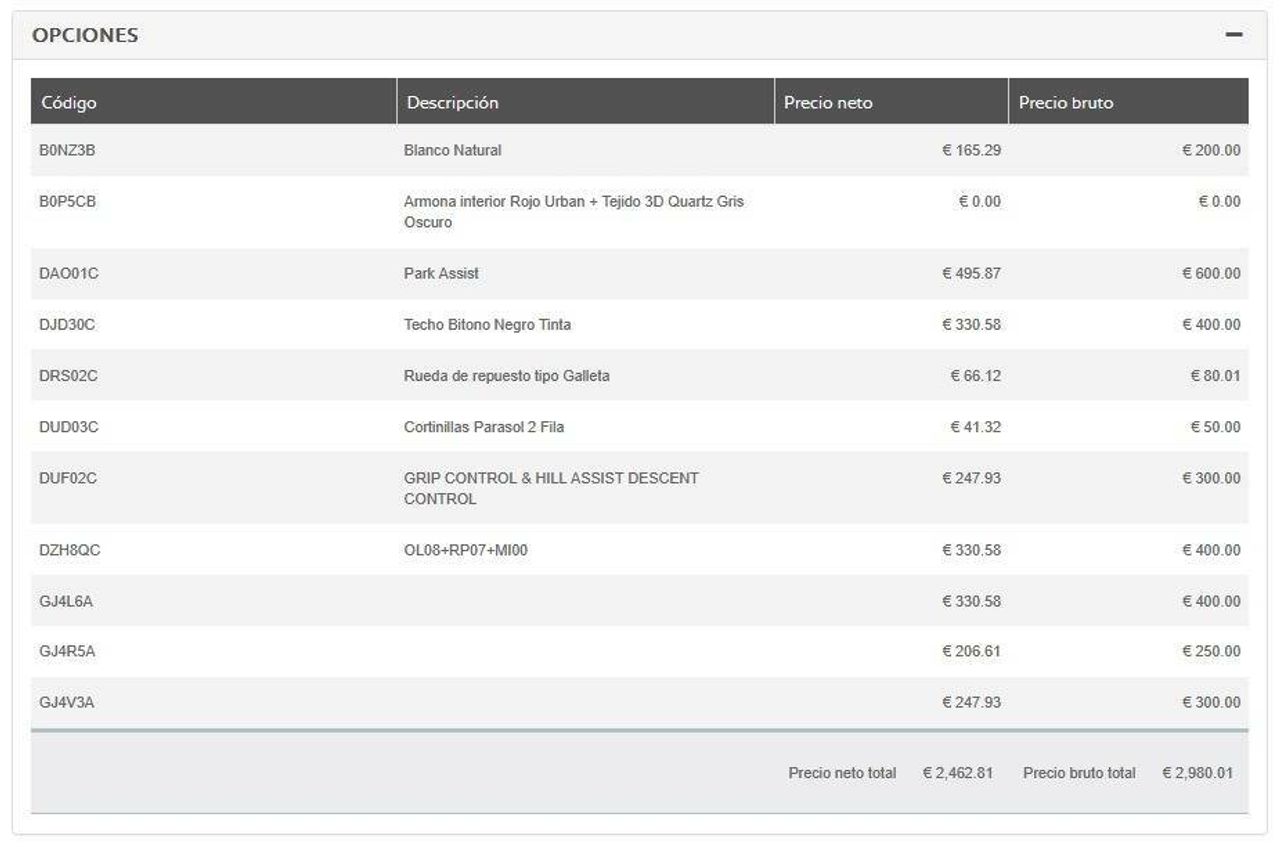Select code DUF02C cell

[68, 478]
